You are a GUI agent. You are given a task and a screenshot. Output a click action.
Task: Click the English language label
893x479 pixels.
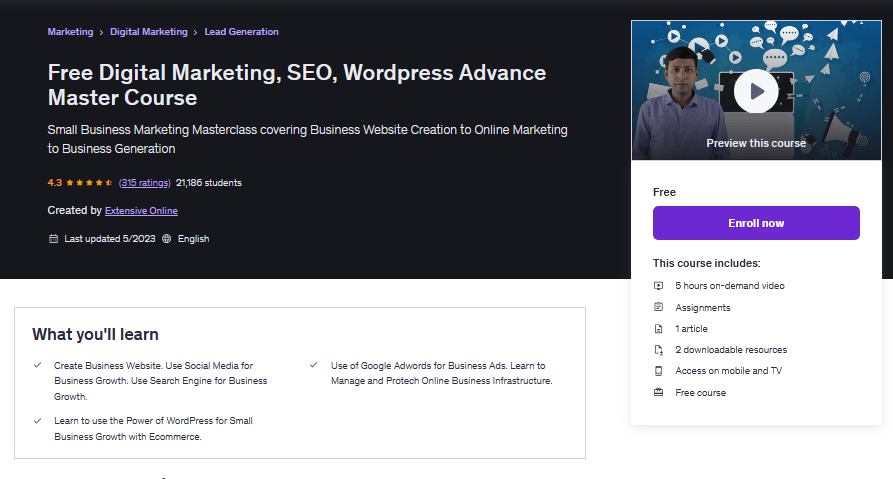click(193, 239)
